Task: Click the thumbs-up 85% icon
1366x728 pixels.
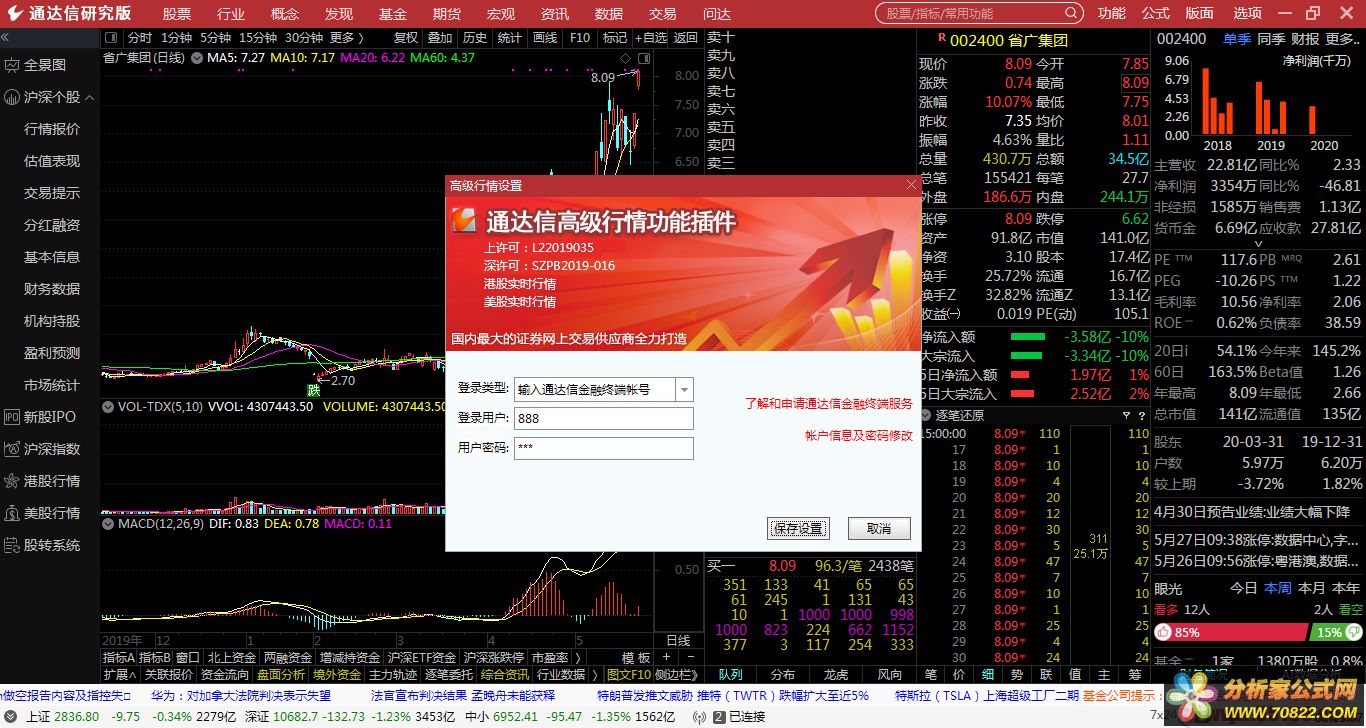Action: [1164, 632]
